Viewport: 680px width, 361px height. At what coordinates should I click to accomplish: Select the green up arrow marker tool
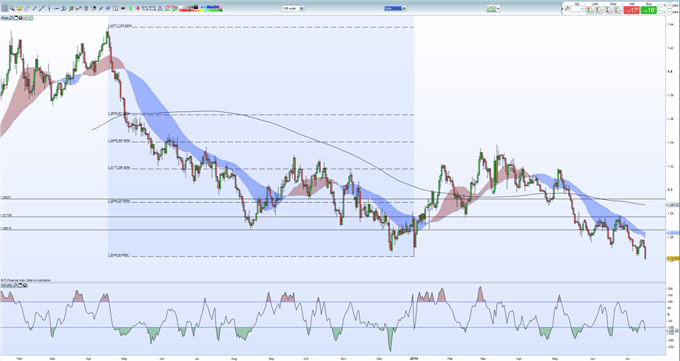pos(131,8)
